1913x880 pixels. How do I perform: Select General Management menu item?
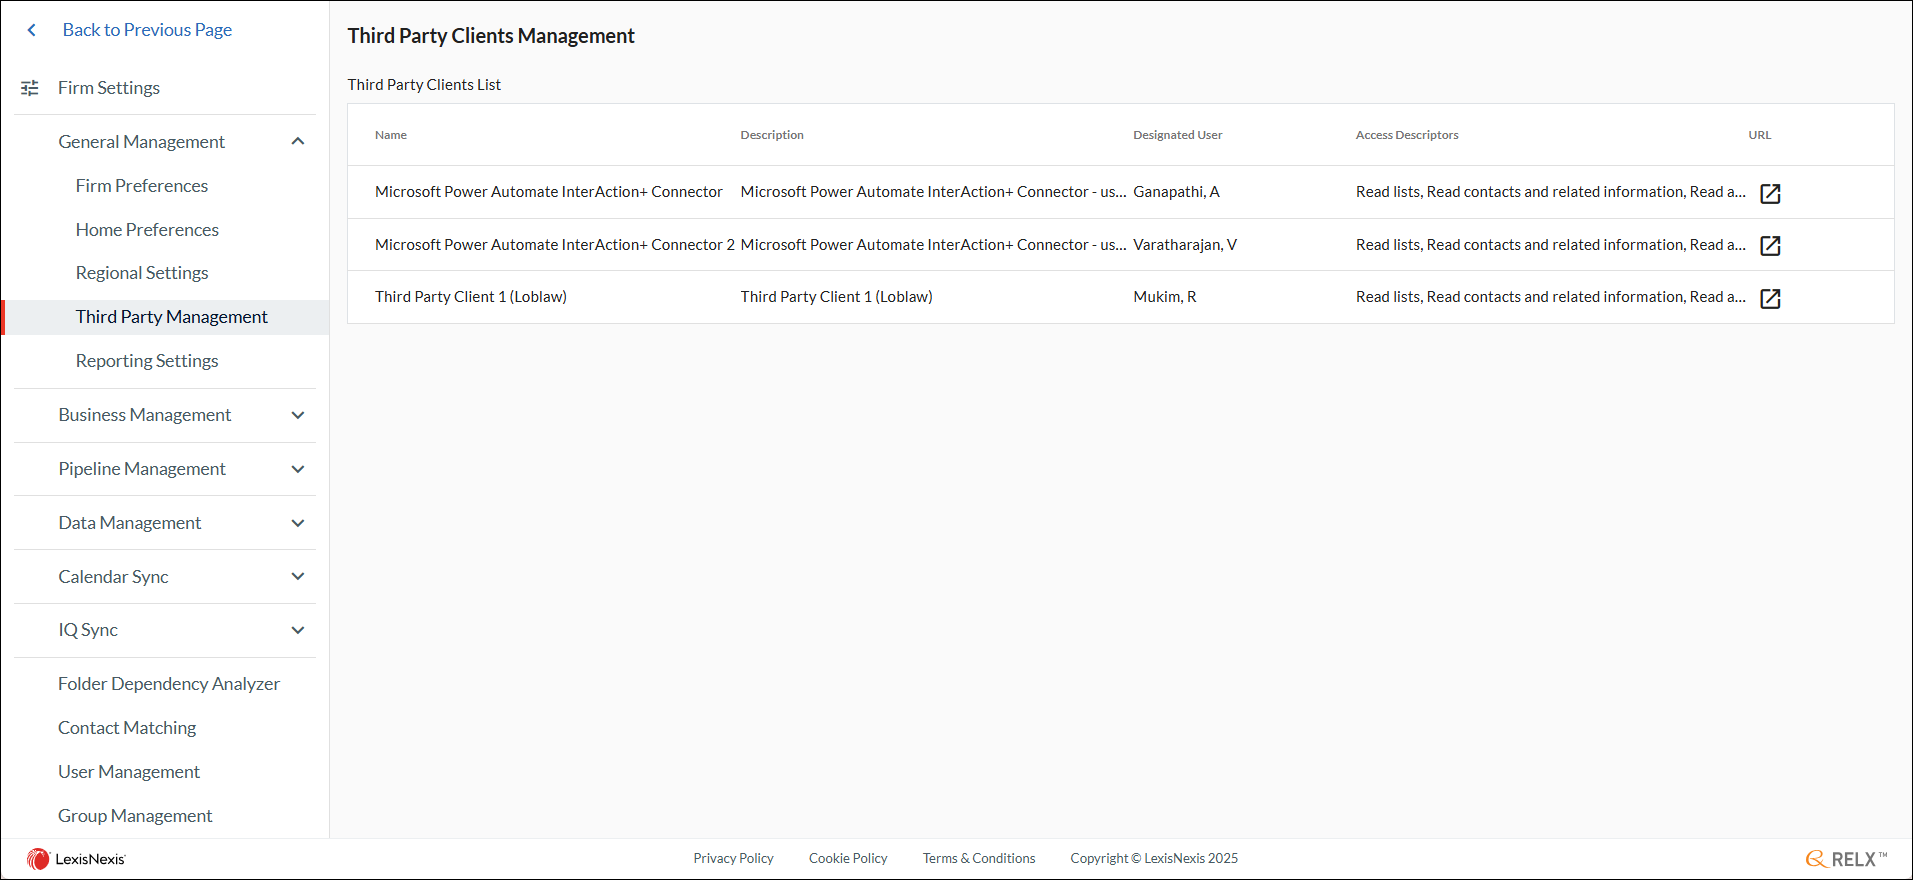point(142,142)
